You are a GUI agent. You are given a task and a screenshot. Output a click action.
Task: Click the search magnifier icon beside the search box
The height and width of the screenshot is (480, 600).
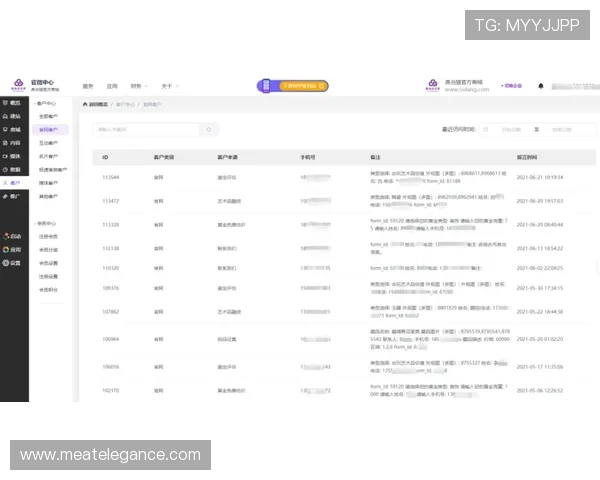click(209, 129)
